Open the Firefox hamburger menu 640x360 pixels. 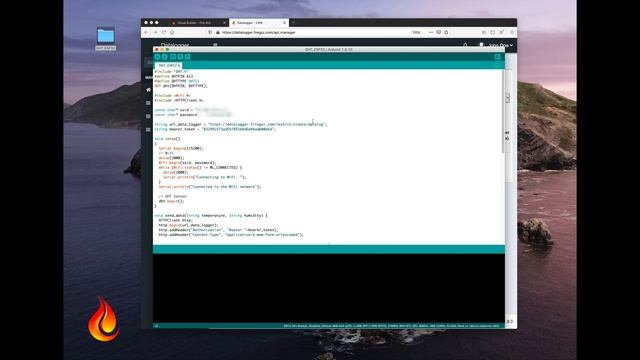(511, 32)
